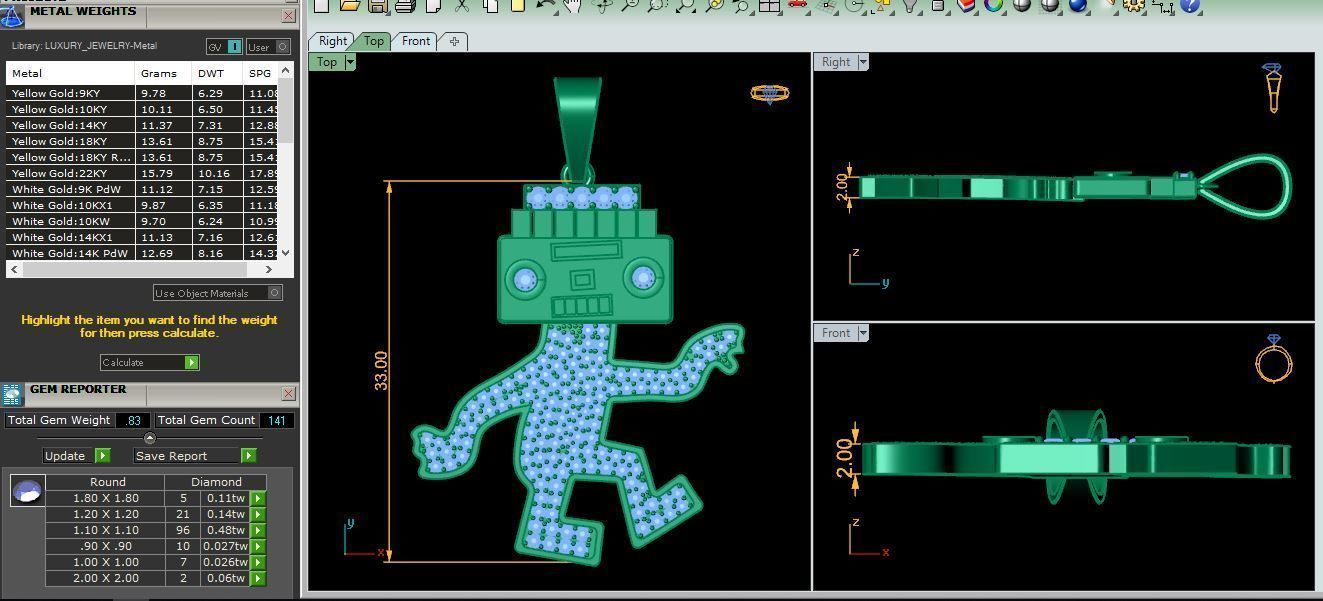This screenshot has width=1323, height=601.
Task: Click metal table scroll-left arrow
Action: click(14, 269)
